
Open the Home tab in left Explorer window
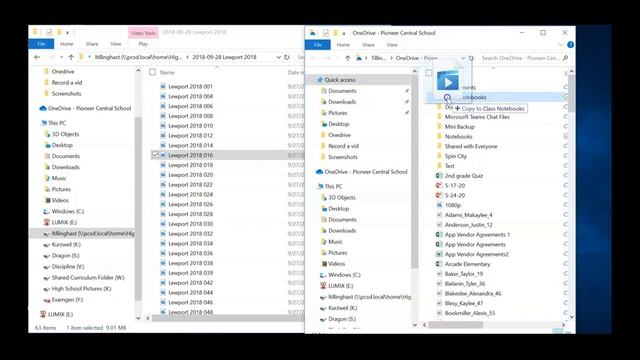(67, 44)
